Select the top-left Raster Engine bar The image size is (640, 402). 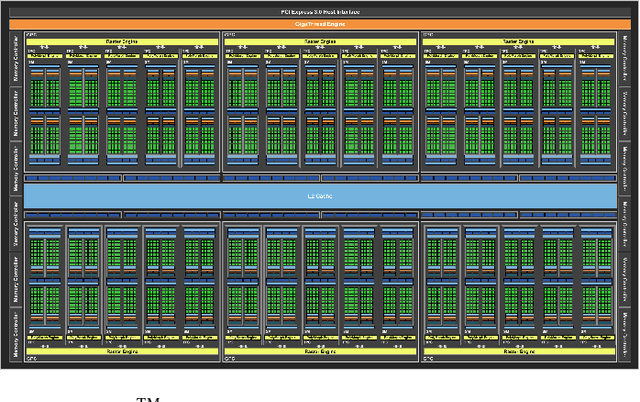121,42
